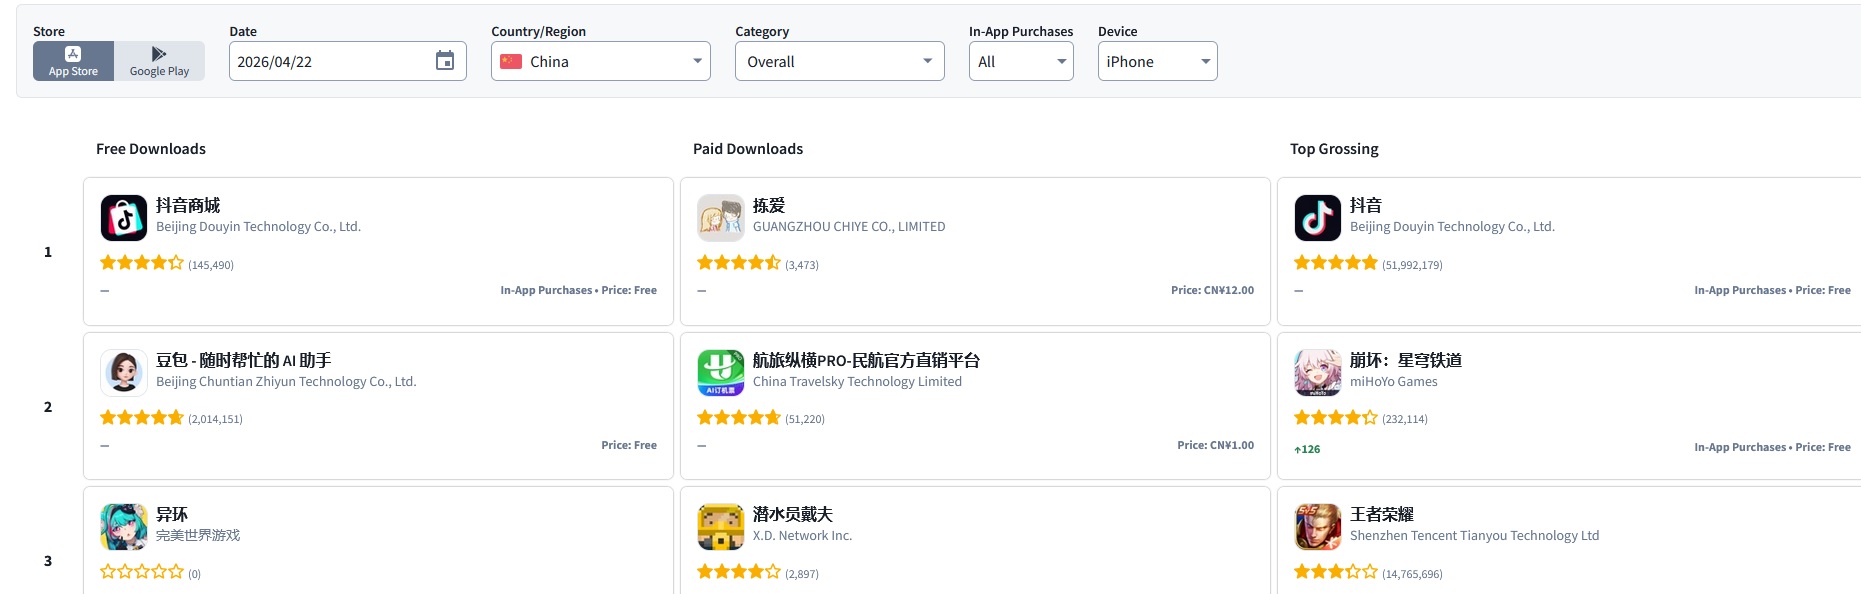
Task: Open the 异环 app title
Action: coord(172,514)
